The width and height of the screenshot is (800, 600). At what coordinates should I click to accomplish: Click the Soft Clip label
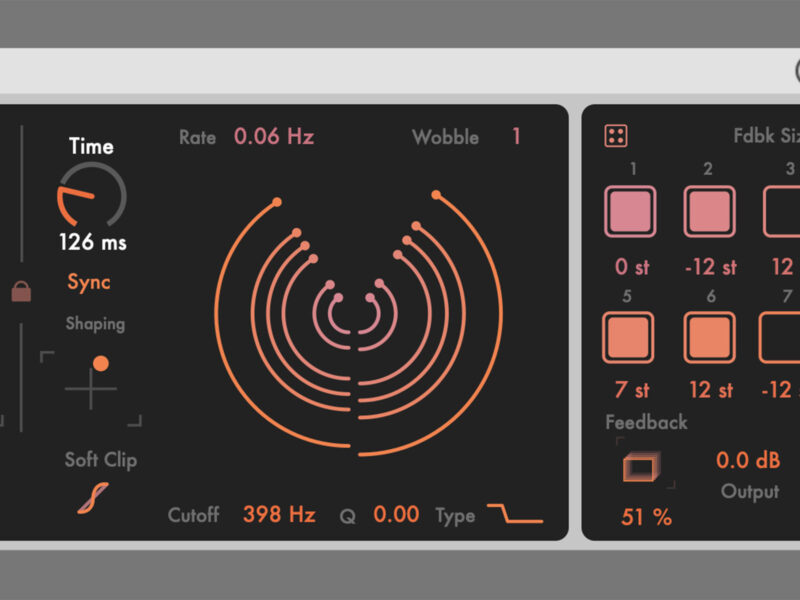[101, 460]
